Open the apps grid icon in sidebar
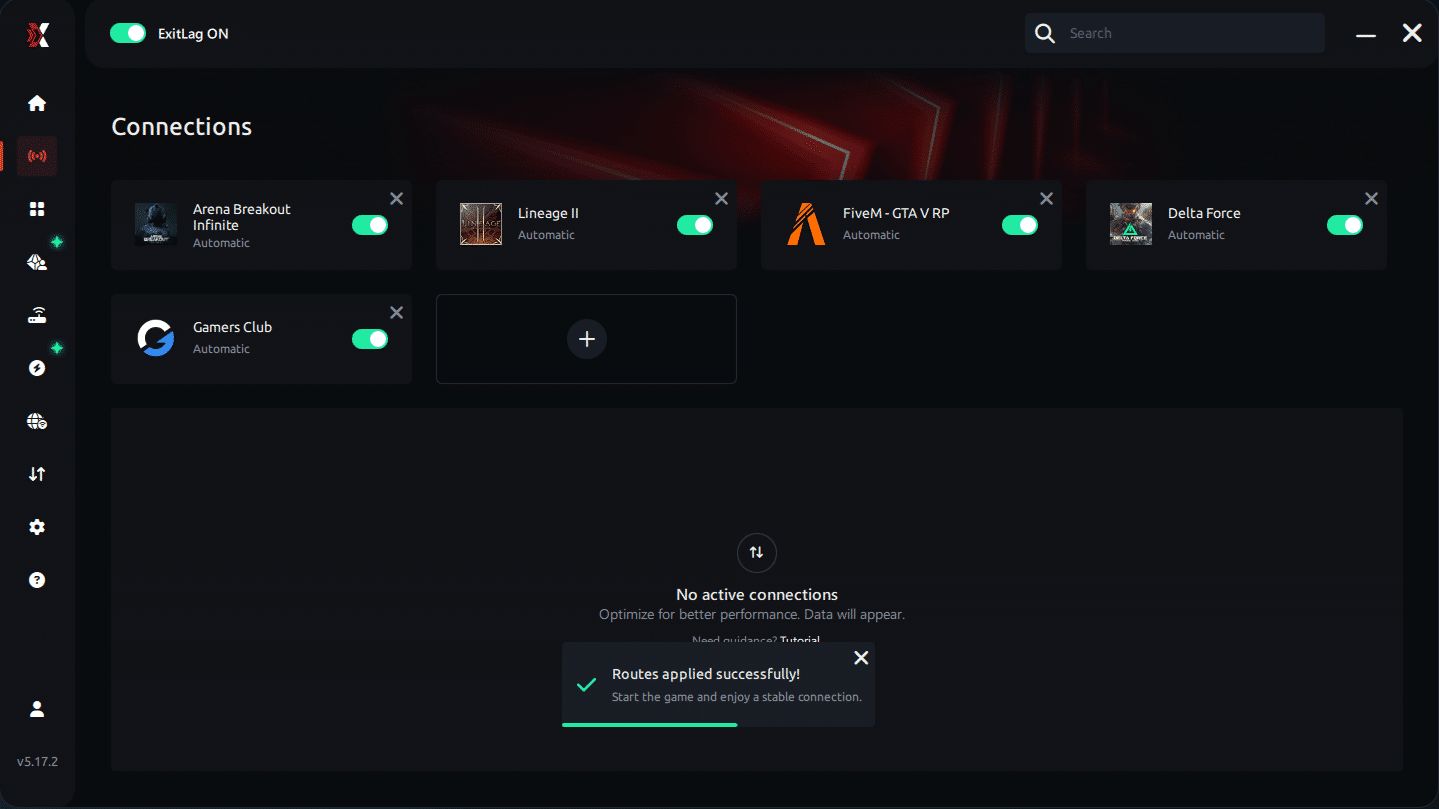The width and height of the screenshot is (1439, 809). [x=37, y=209]
